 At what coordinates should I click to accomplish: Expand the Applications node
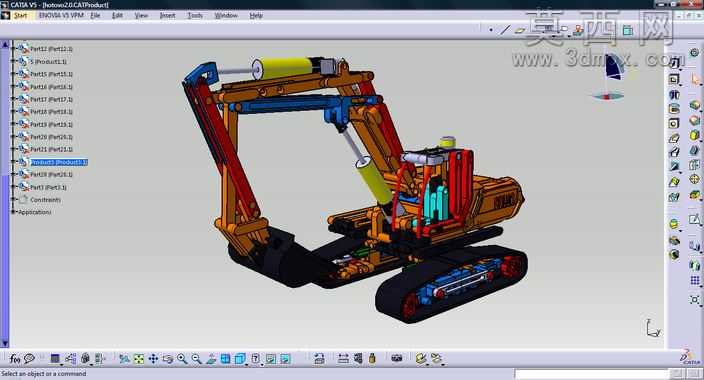pos(13,212)
